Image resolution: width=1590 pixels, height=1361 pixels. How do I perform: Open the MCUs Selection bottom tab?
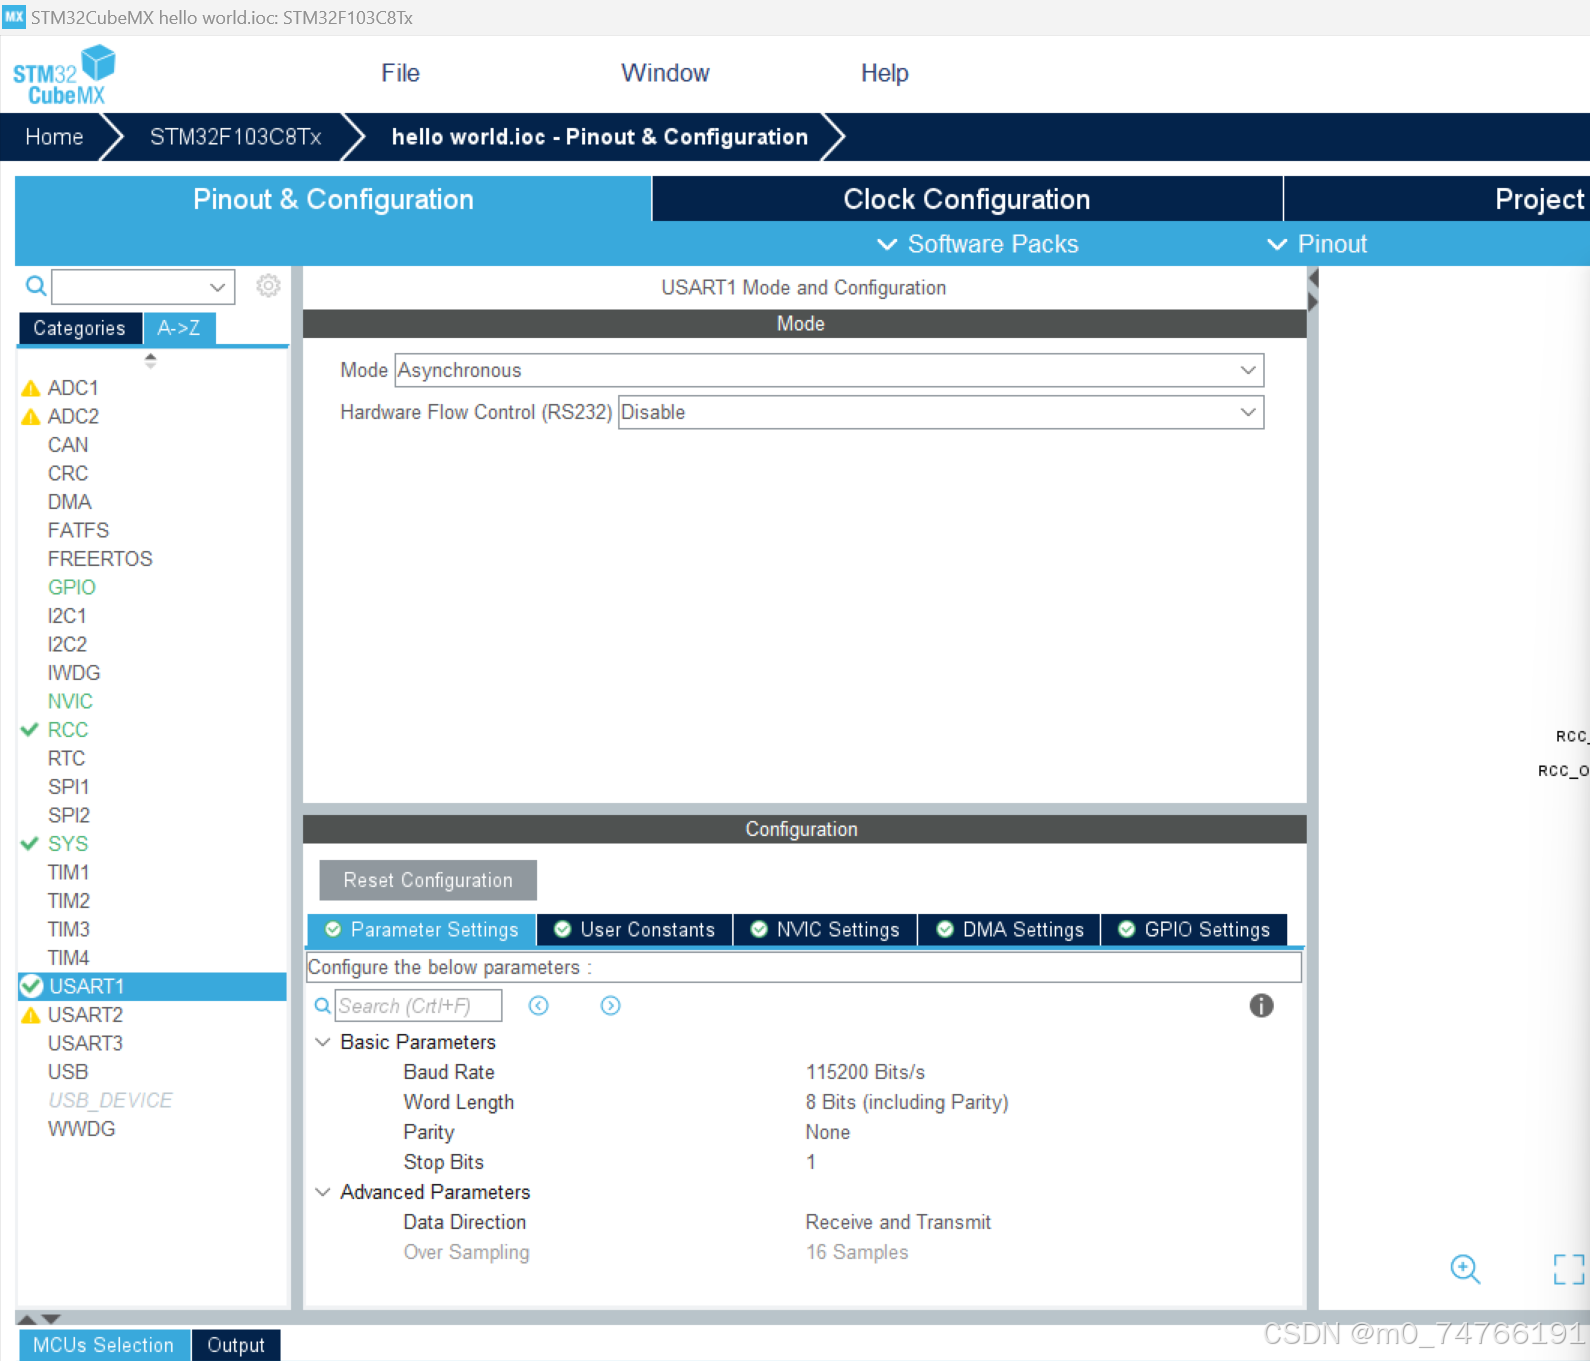click(104, 1345)
